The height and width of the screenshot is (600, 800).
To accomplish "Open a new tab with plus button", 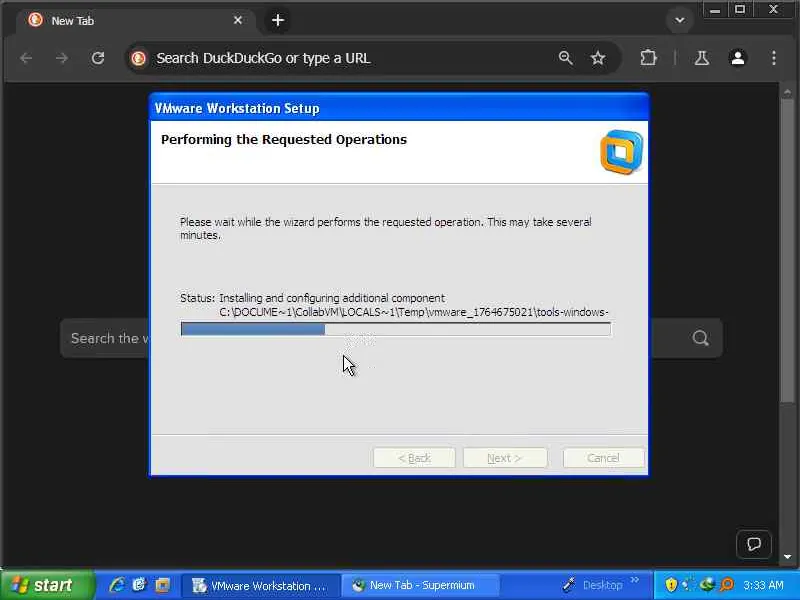I will 278,20.
